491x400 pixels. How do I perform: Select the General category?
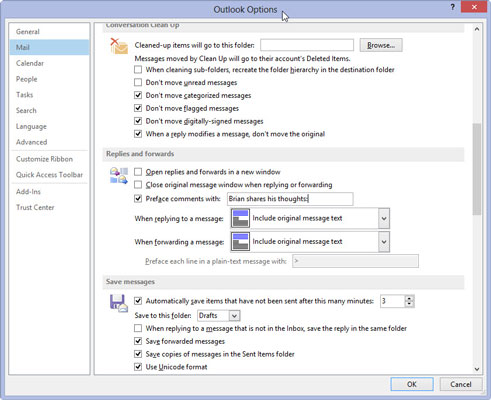pyautogui.click(x=49, y=32)
